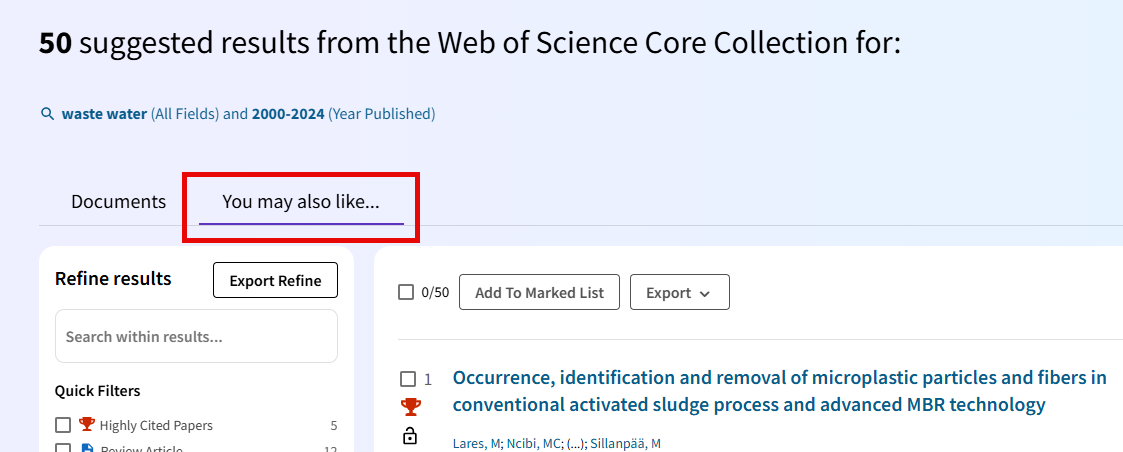Screen dimensions: 1123x452
Task: Select the "You may also like..." tab
Action: (x=301, y=201)
